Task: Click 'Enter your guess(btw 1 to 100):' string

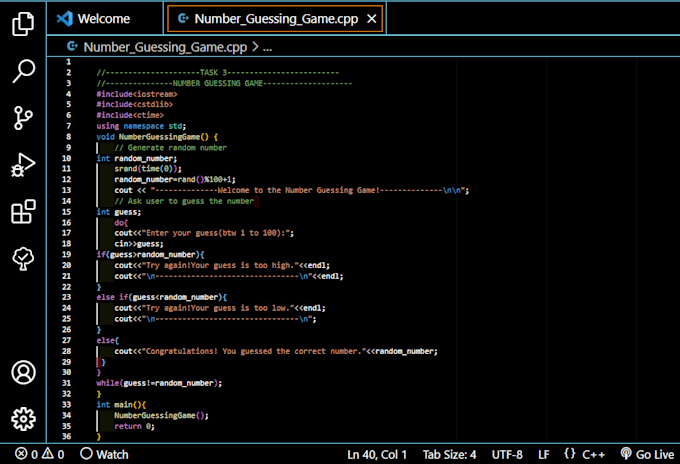Action: pos(216,233)
